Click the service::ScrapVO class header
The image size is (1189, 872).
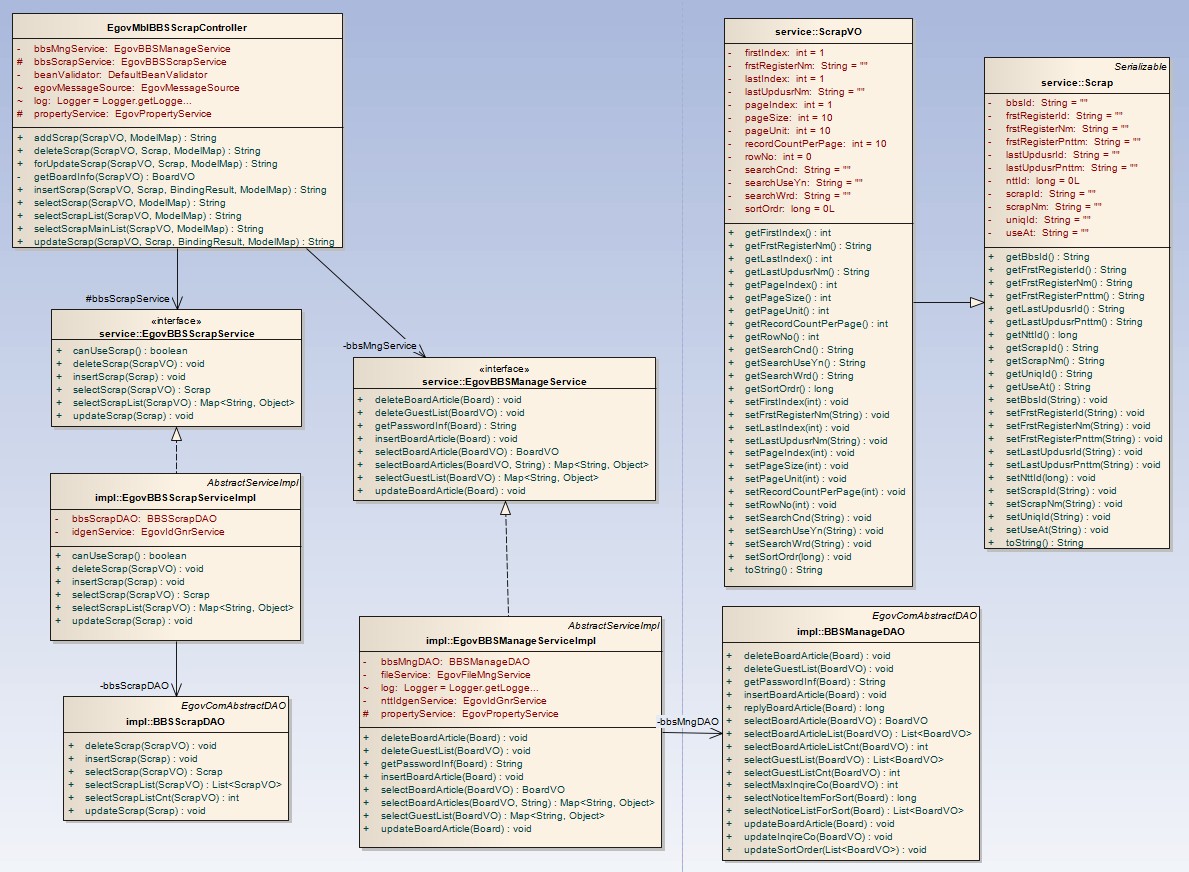[818, 32]
